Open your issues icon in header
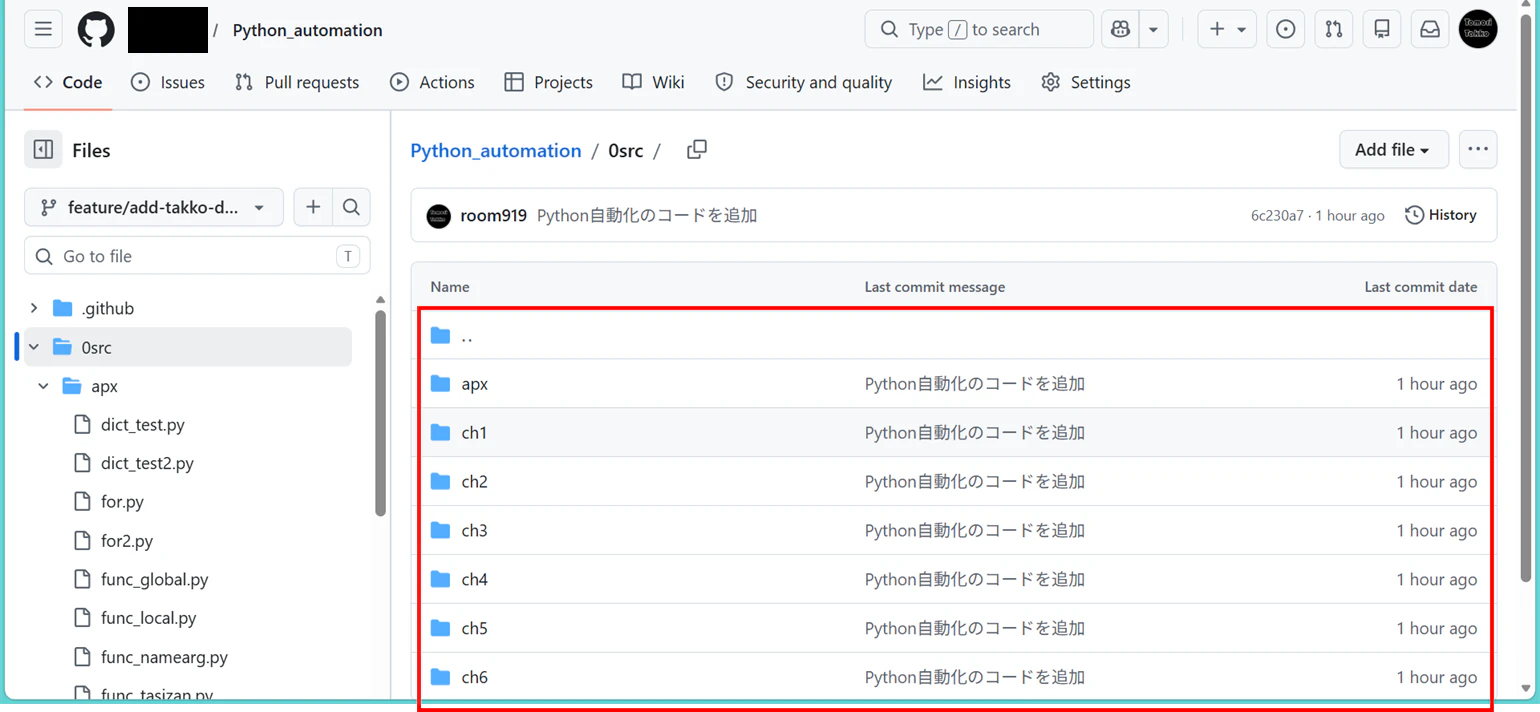This screenshot has height=712, width=1540. (x=1286, y=30)
